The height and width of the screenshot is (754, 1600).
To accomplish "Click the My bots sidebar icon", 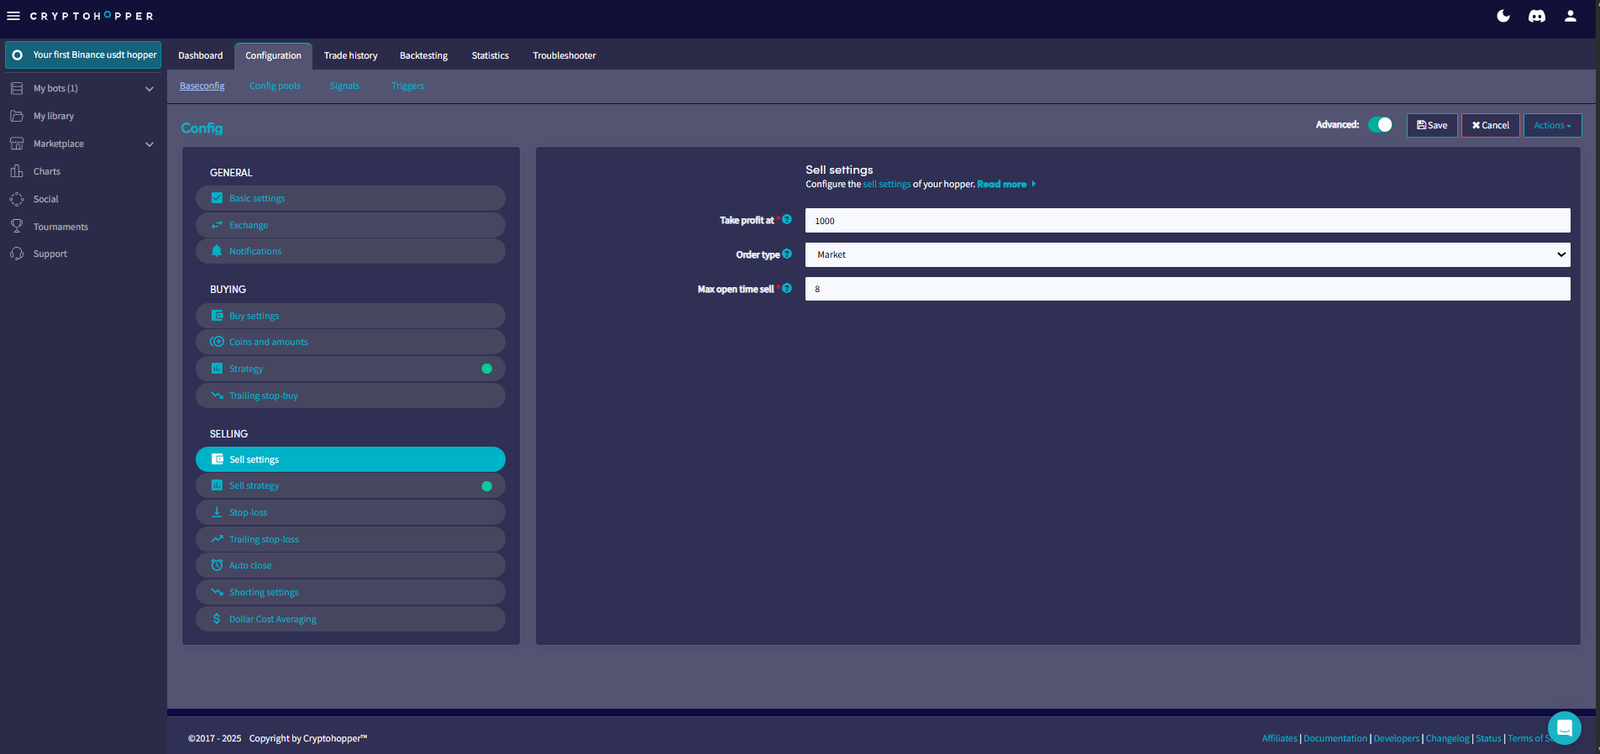I will tap(17, 88).
